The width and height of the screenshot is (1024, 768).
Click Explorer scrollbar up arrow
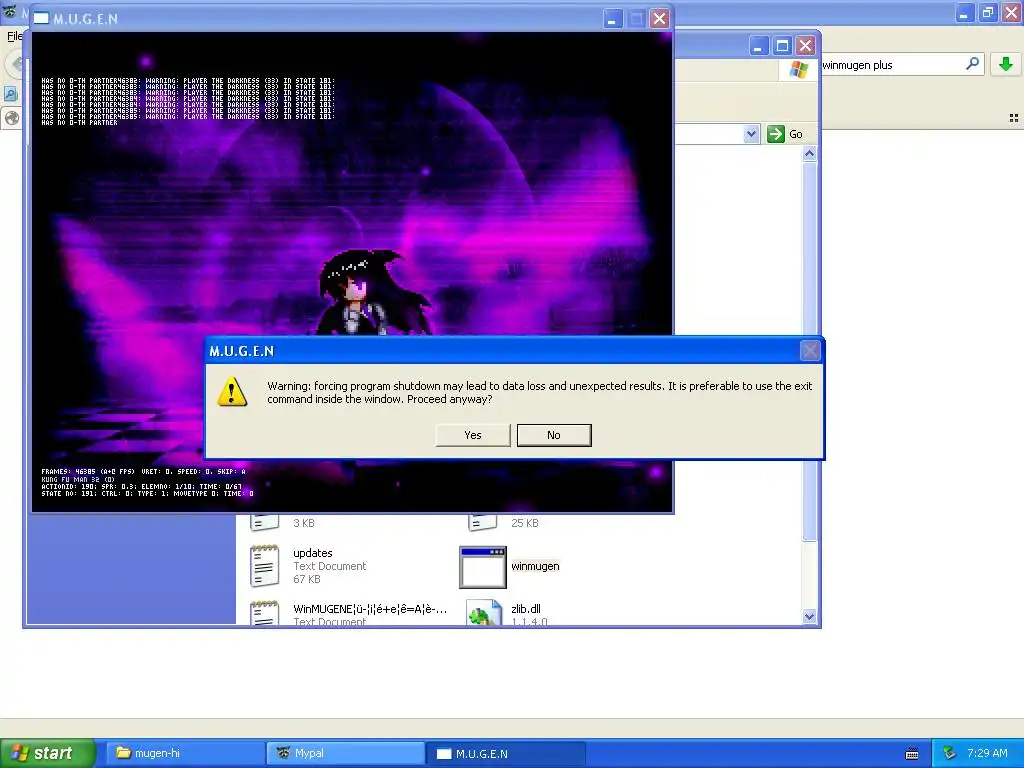point(809,154)
